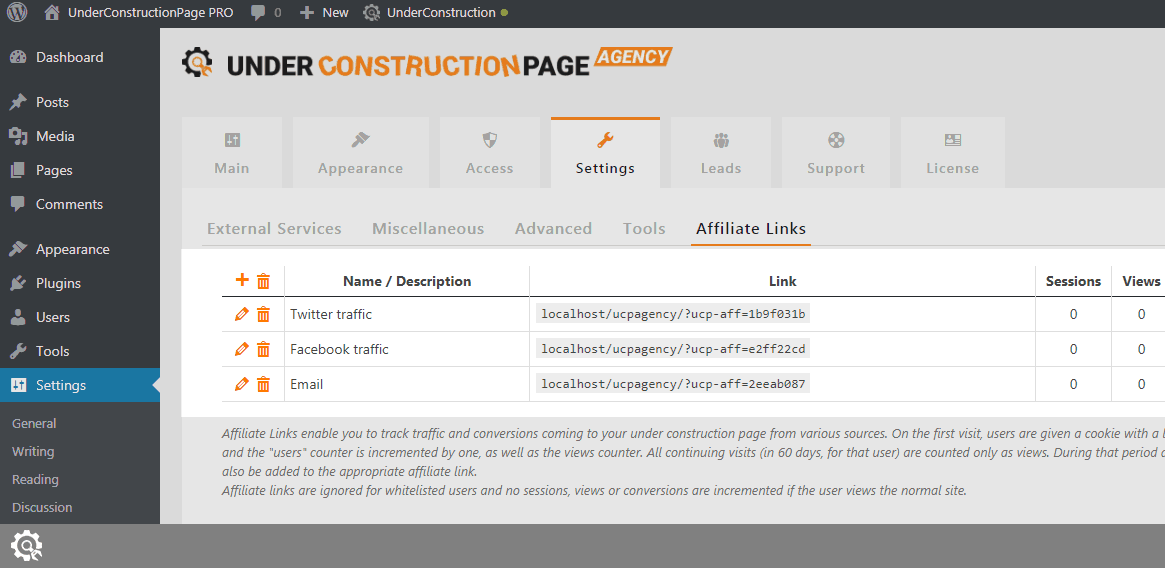Image resolution: width=1165 pixels, height=568 pixels.
Task: Click the gear icon in bottom bar
Action: (x=26, y=546)
